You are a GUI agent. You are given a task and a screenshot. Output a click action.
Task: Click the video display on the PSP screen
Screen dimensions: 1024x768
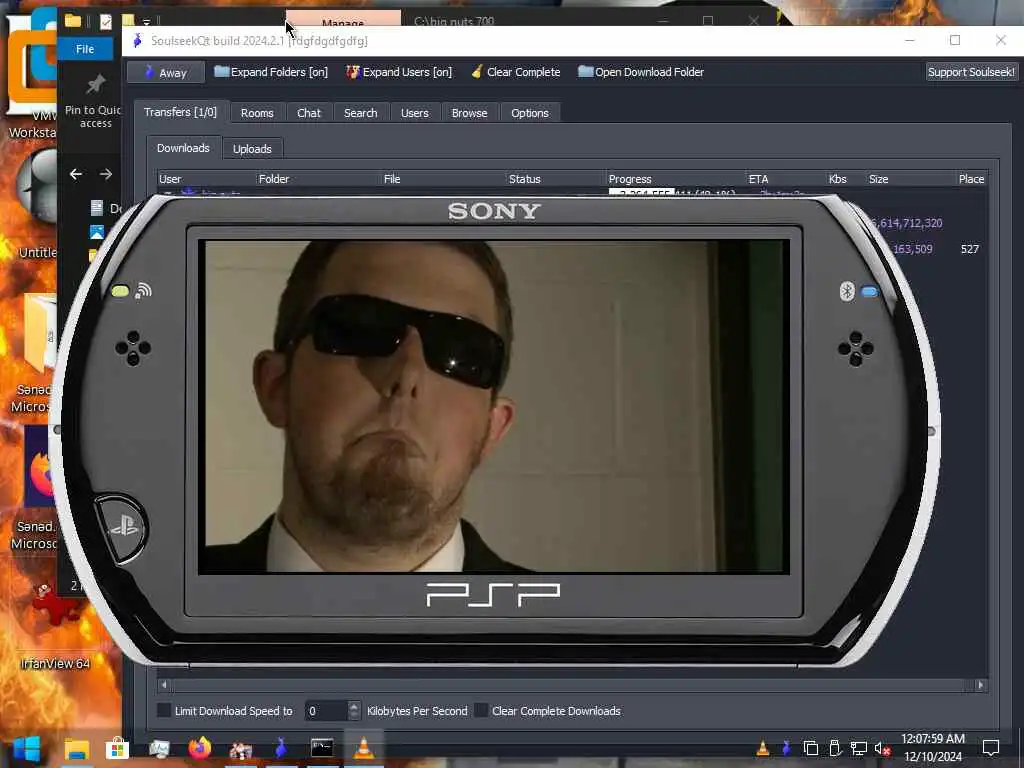pos(494,406)
